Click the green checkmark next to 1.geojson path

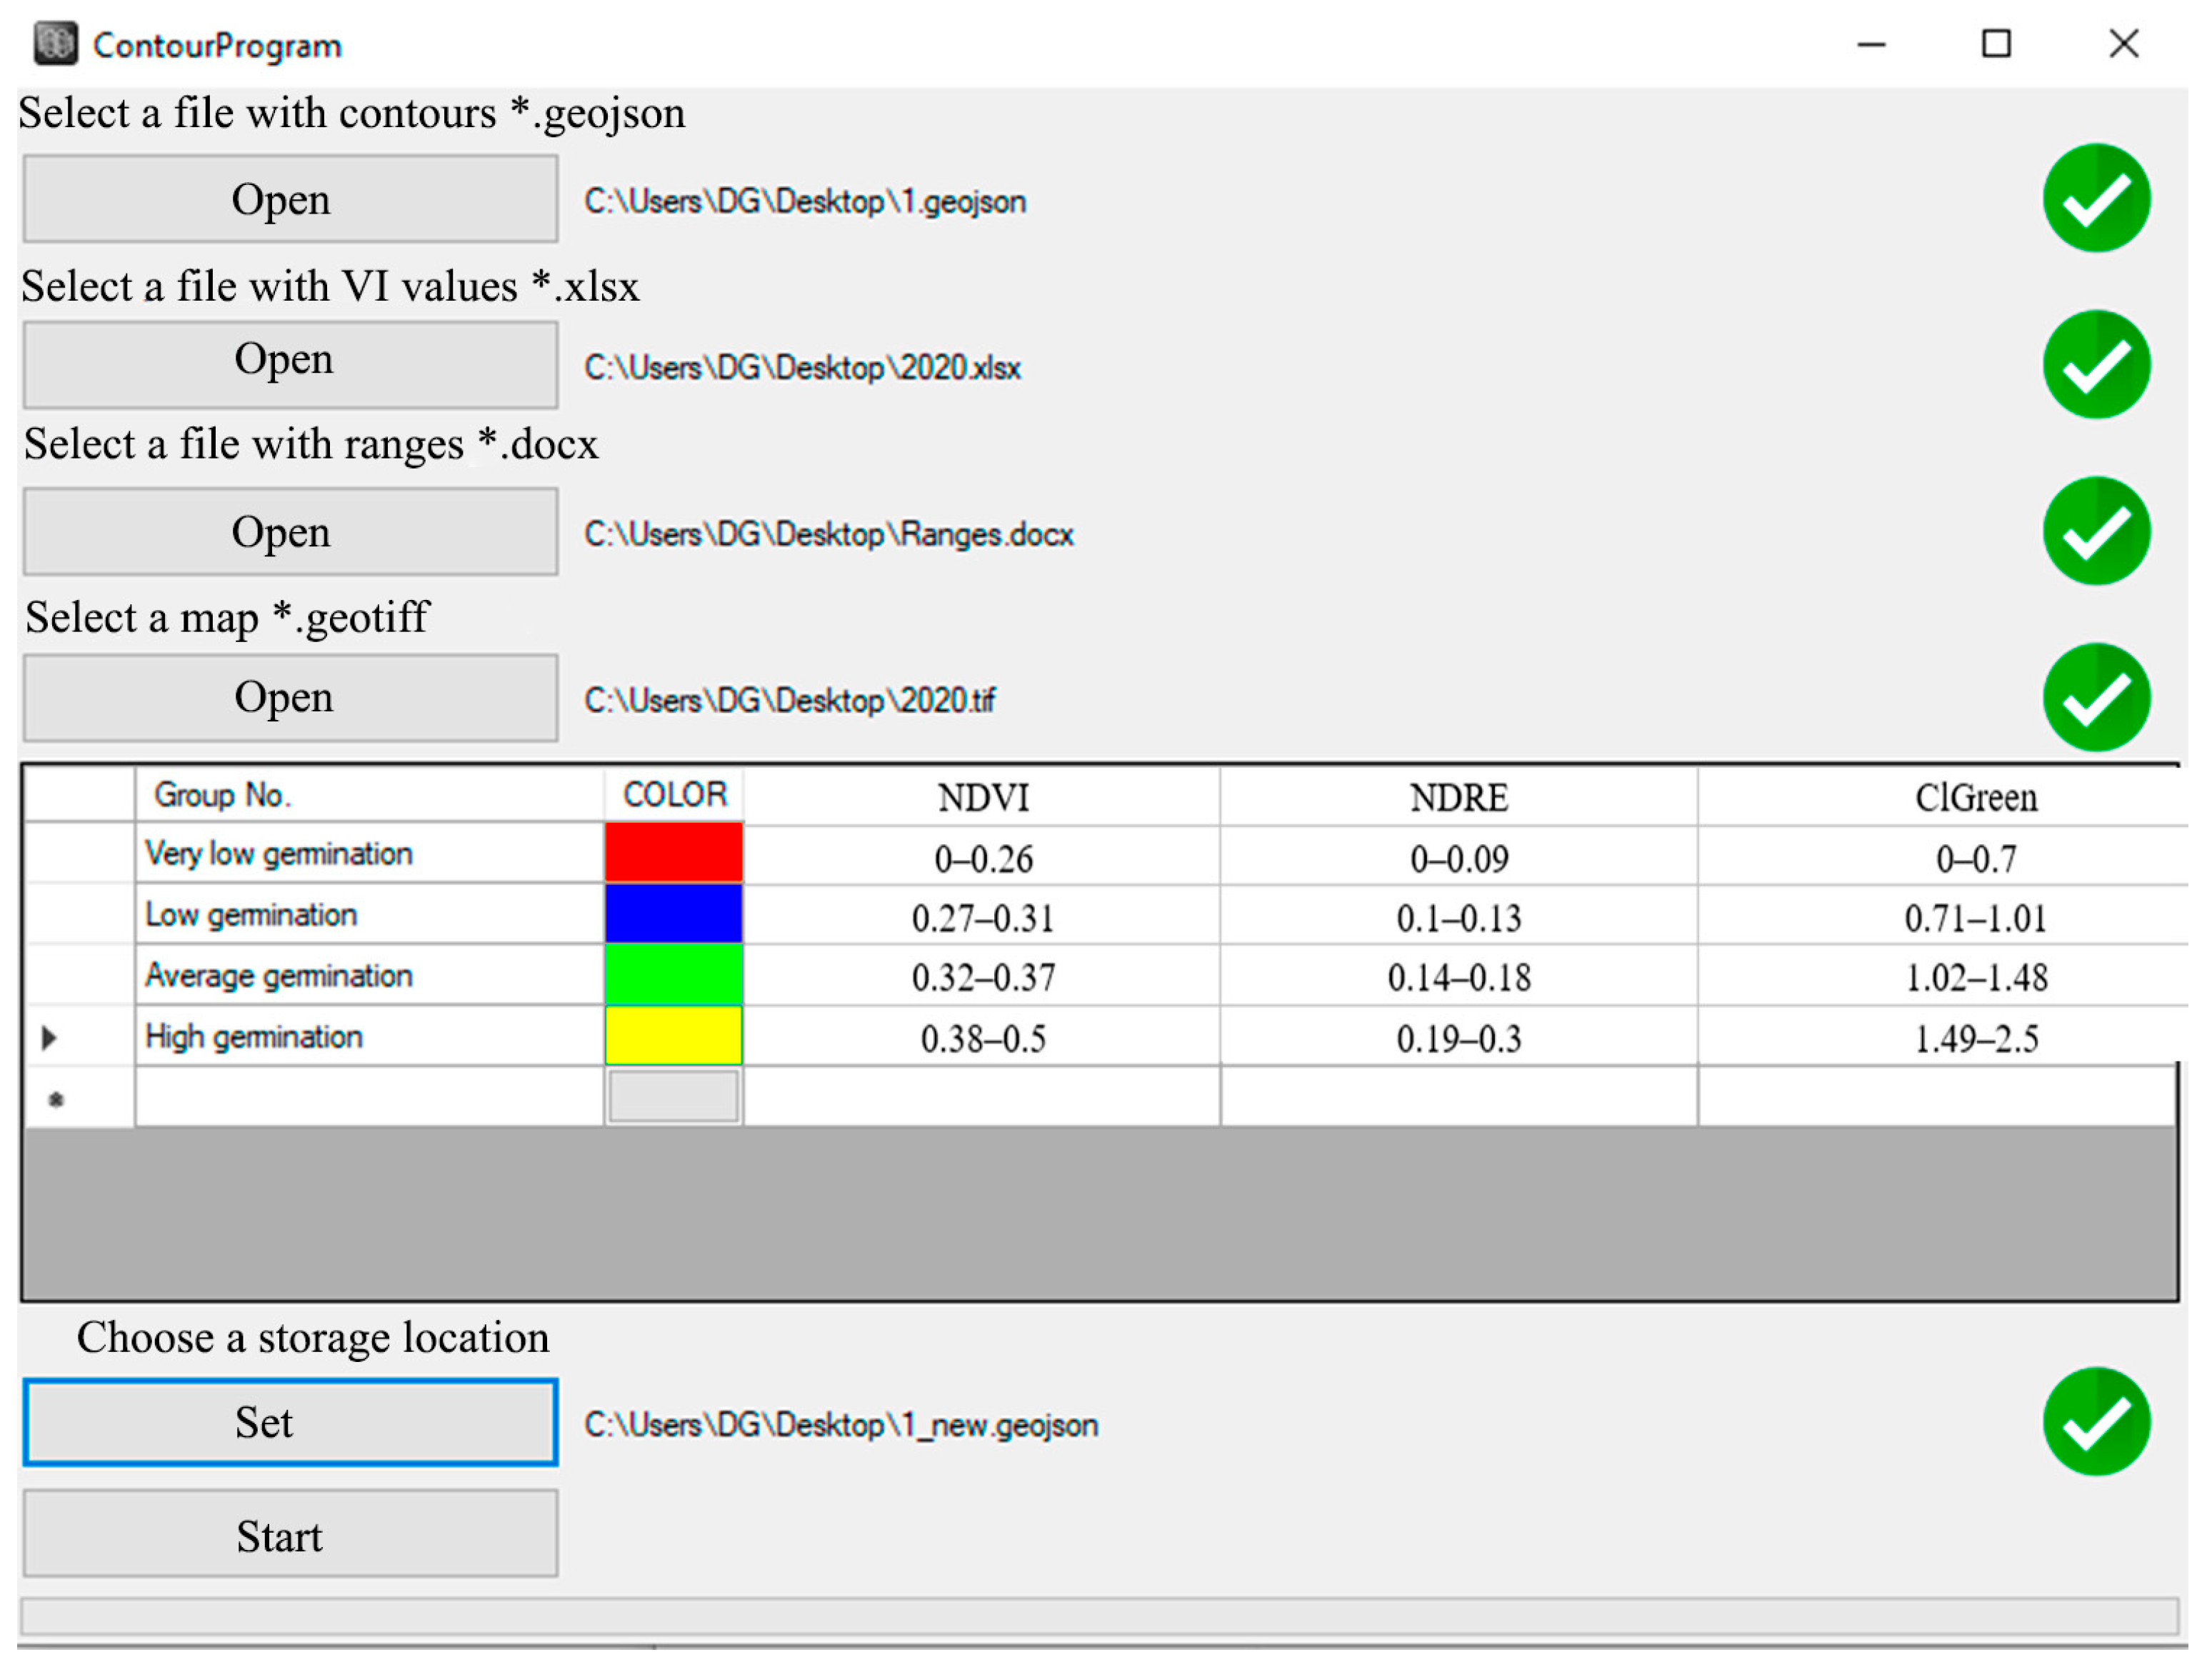click(2096, 198)
